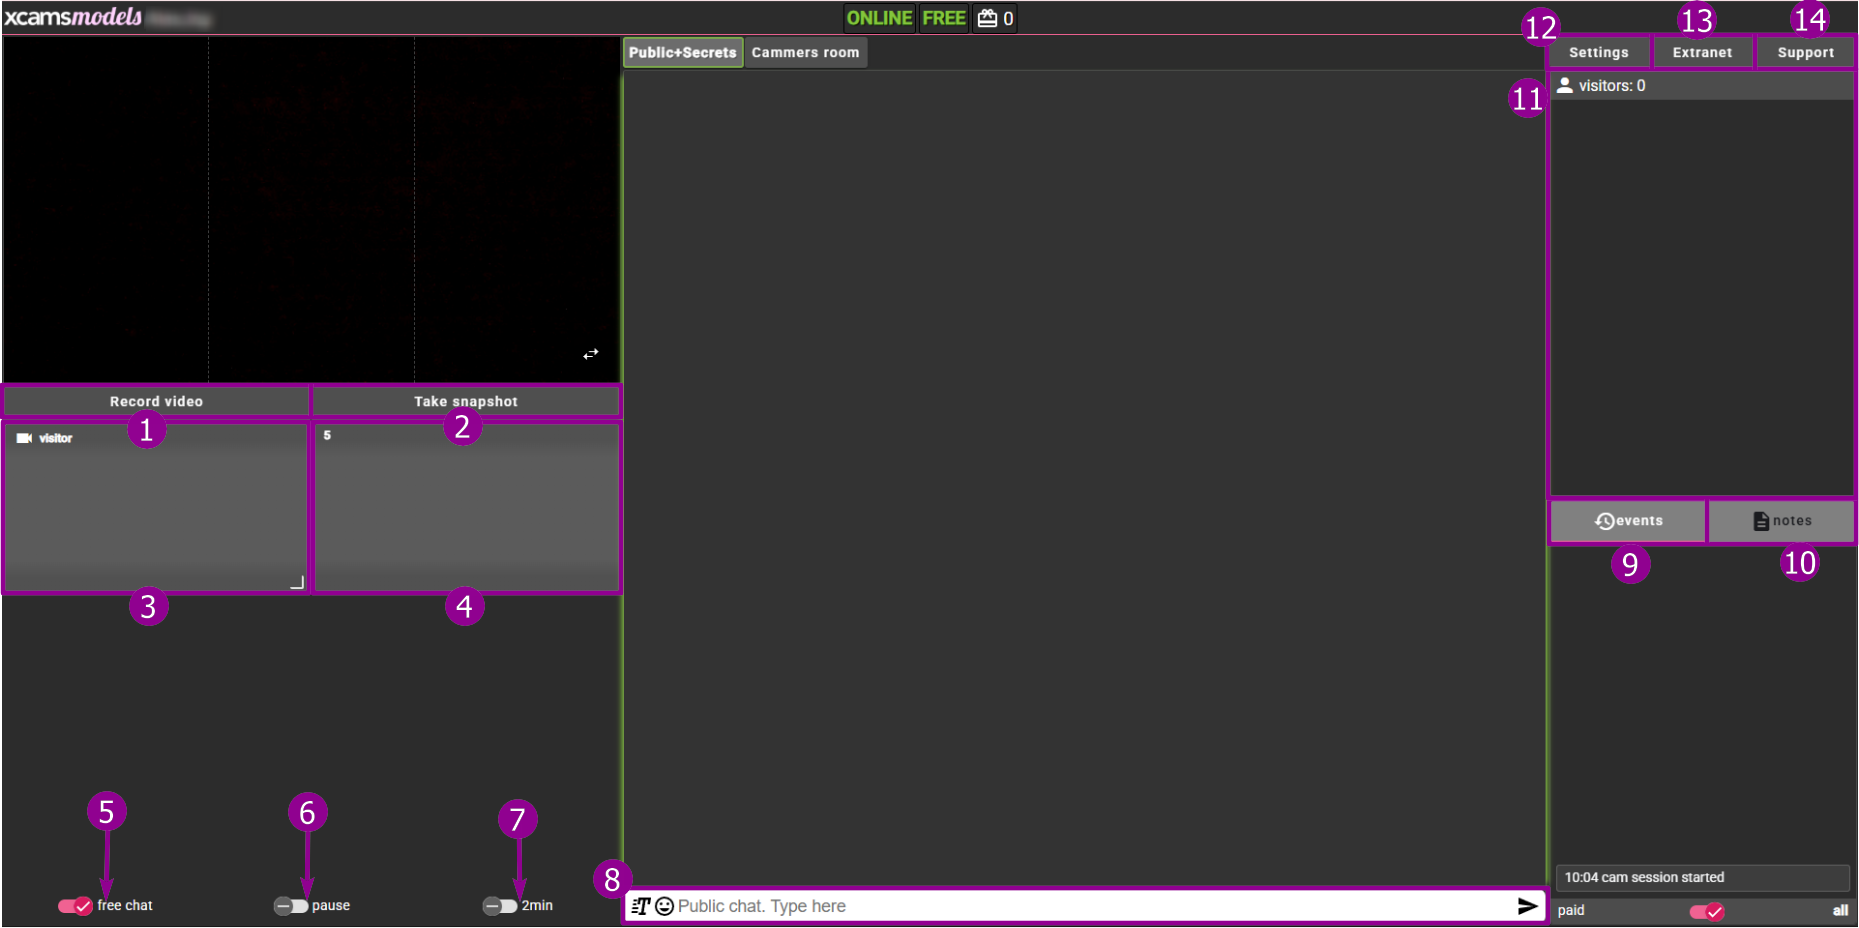
Task: Open the events tab
Action: [x=1628, y=521]
